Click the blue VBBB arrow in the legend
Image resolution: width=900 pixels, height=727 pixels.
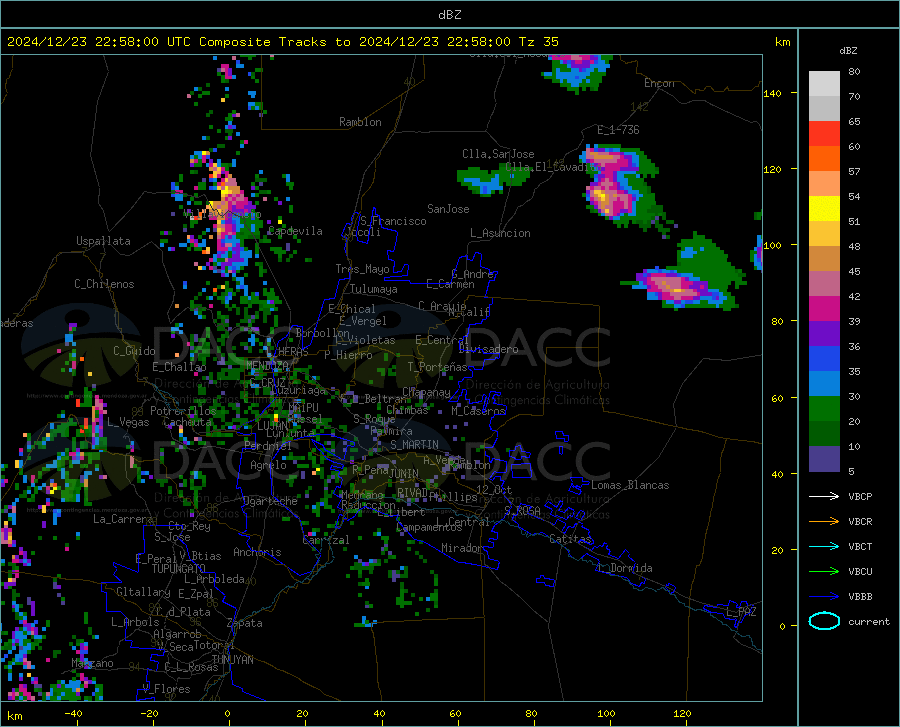(x=824, y=596)
